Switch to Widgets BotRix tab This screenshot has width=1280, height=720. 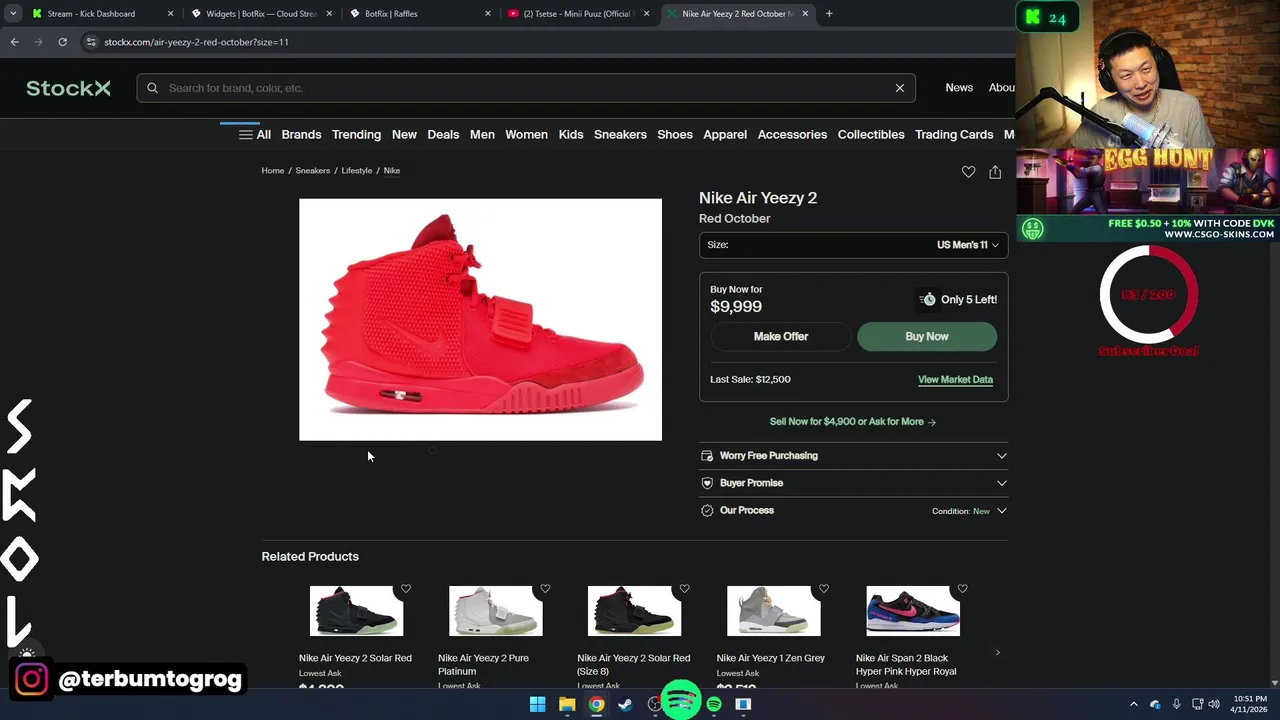tap(261, 14)
